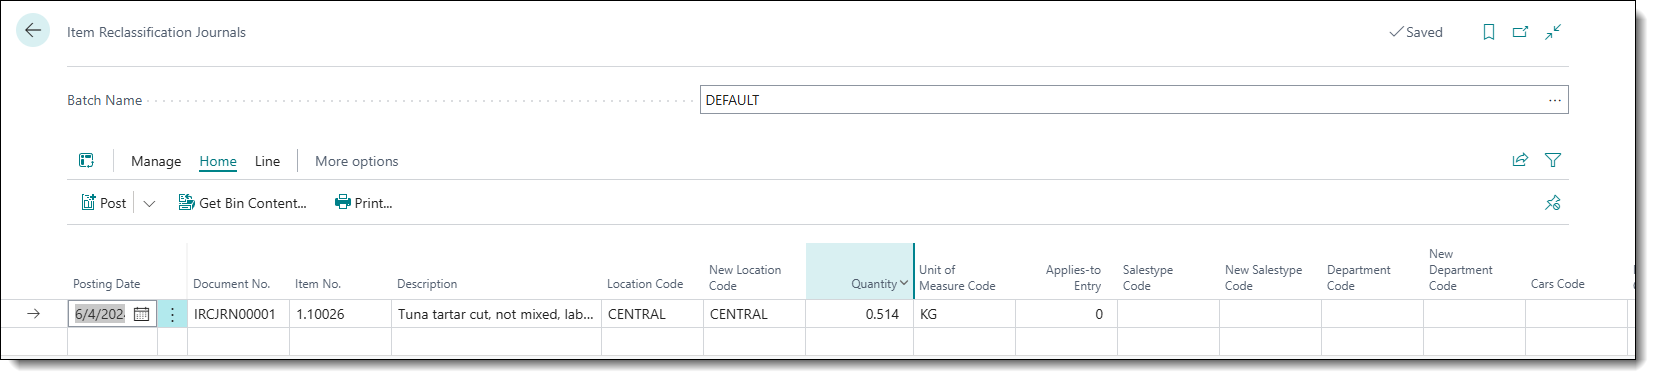Sort by Posting Date column header
The height and width of the screenshot is (380, 1656).
pyautogui.click(x=107, y=284)
